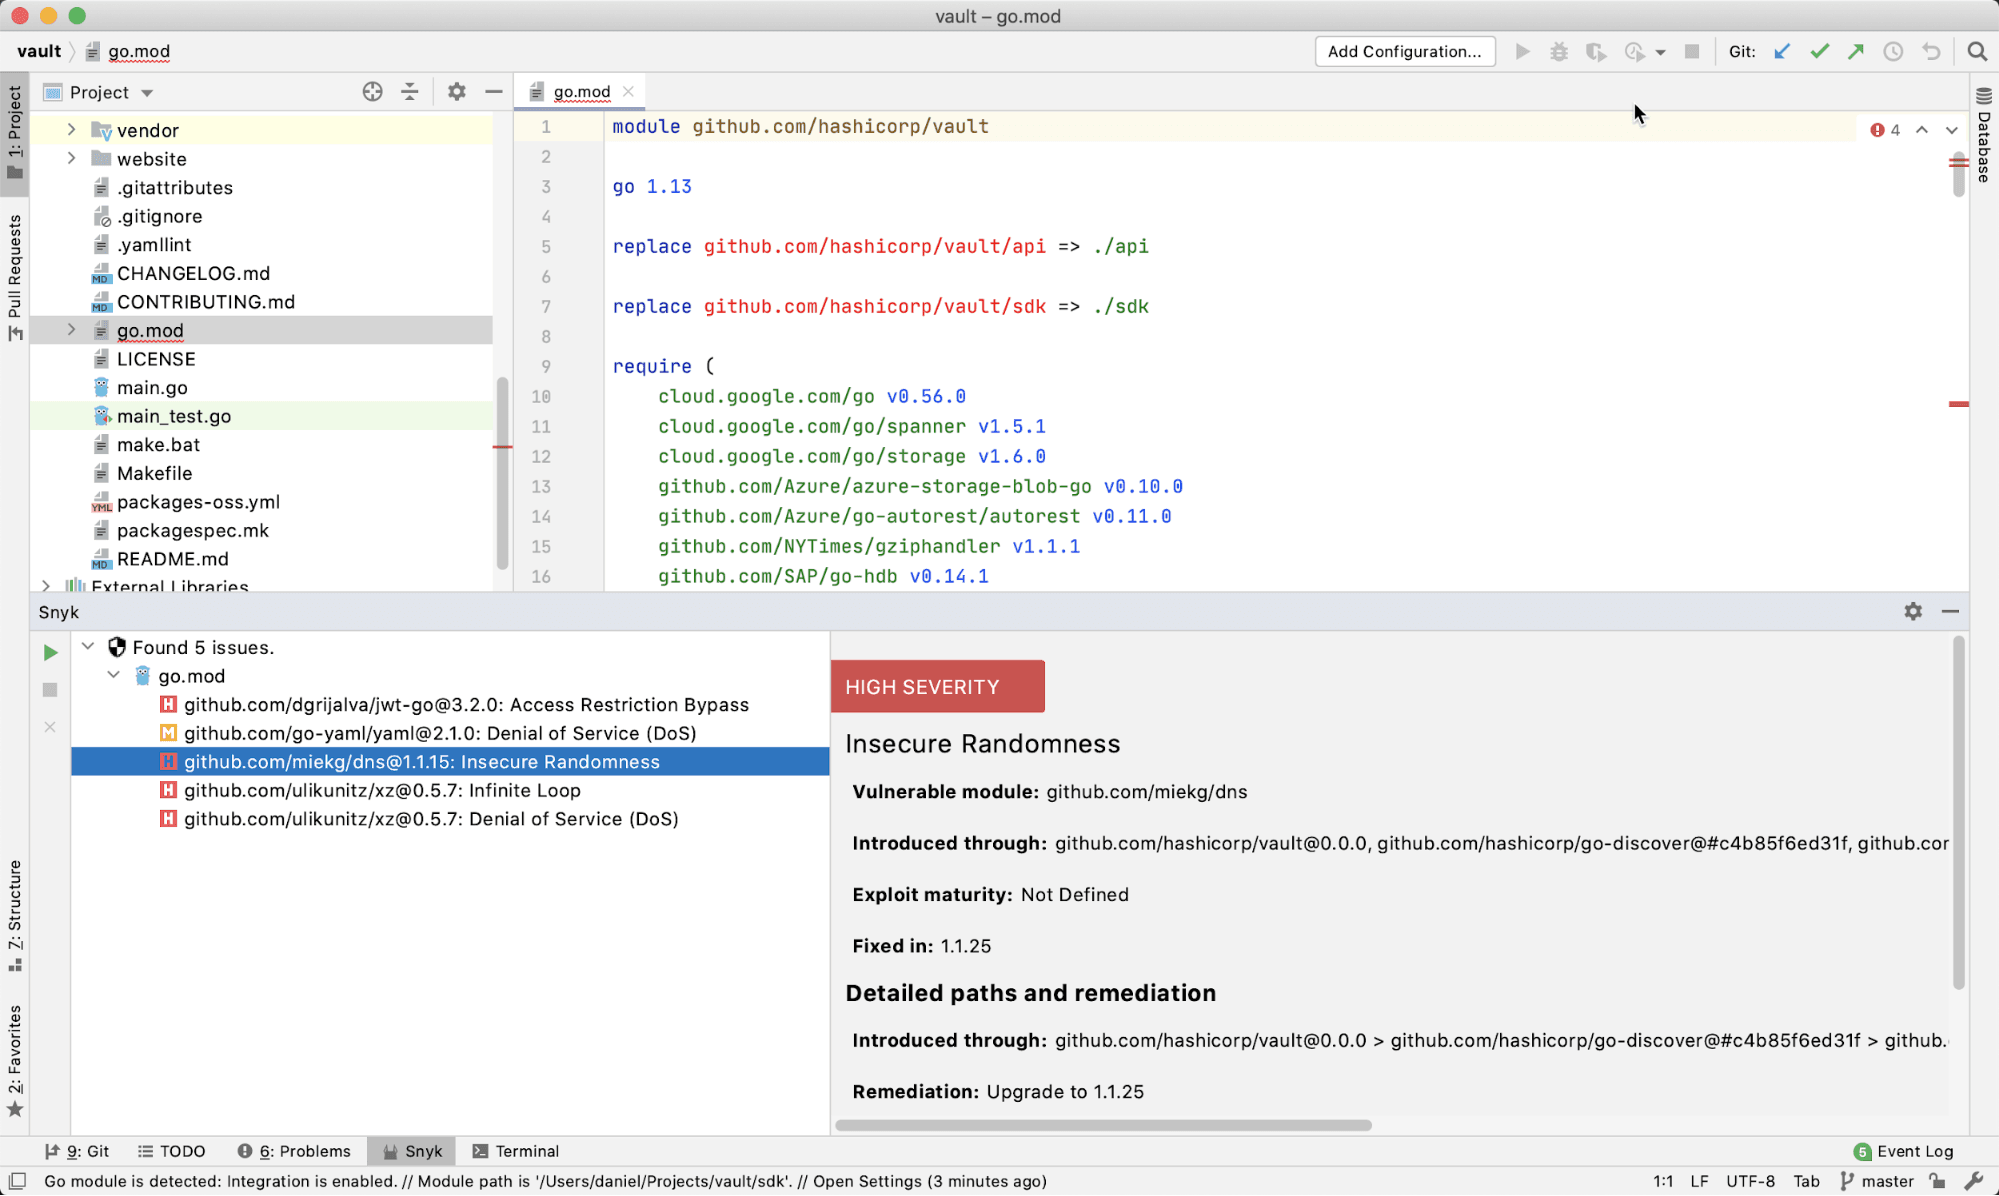The height and width of the screenshot is (1196, 1999).
Task: Click vault breadcrumb in navigation bar
Action: [x=39, y=51]
